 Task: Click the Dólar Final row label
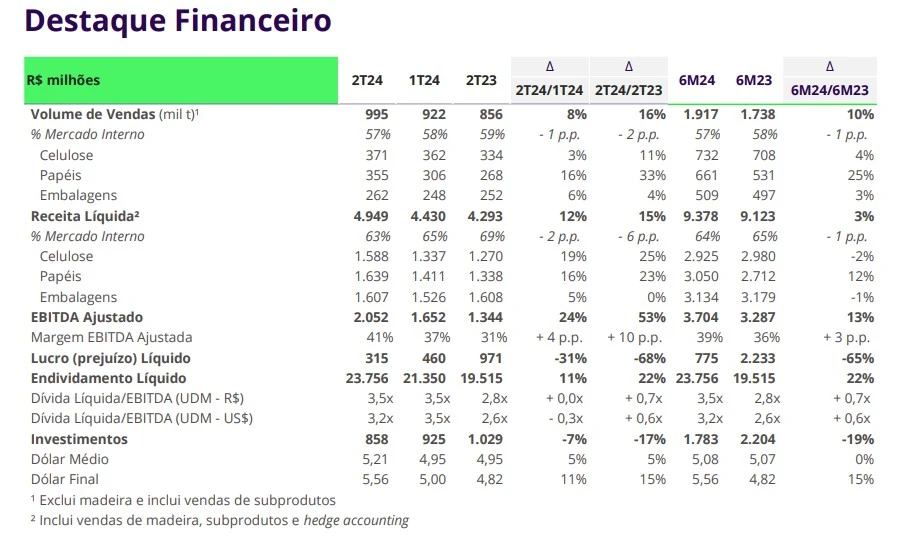(64, 479)
